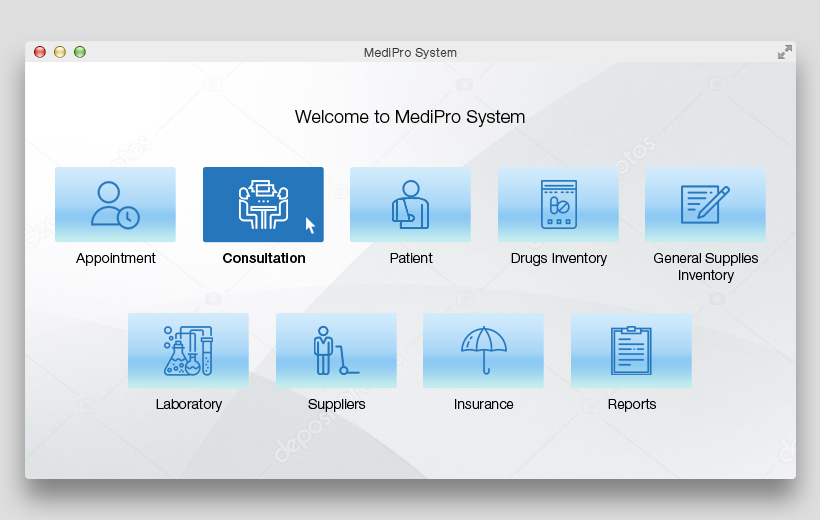820x520 pixels.
Task: Click the Welcome to MediPro System heading
Action: point(409,117)
